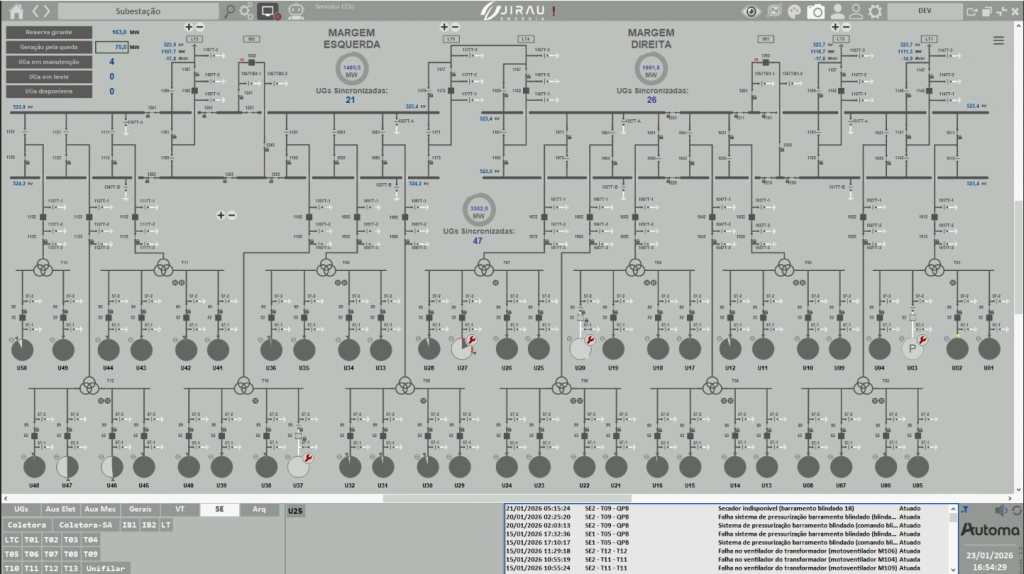This screenshot has width=1024, height=574.
Task: Open the color palette theme icon
Action: point(795,11)
